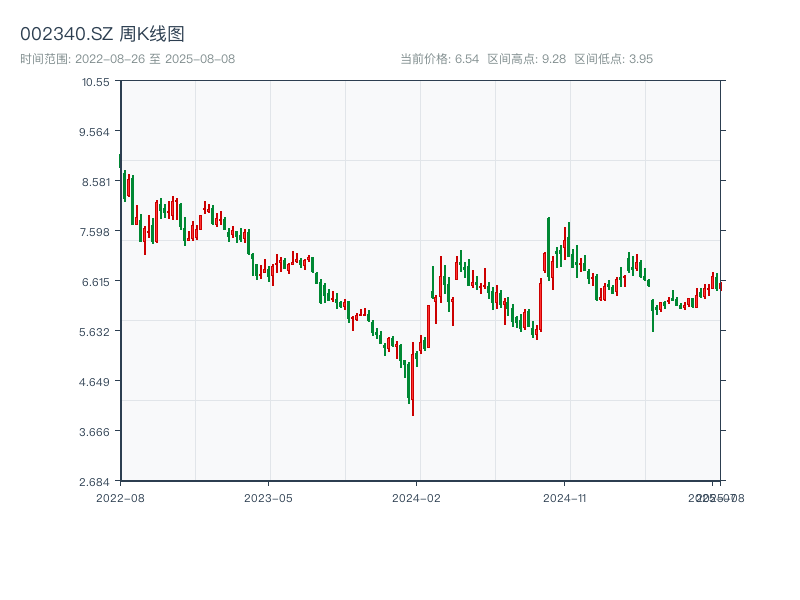Click the 2022-08 x-axis date label
This screenshot has height=600, width=800.
pos(120,497)
